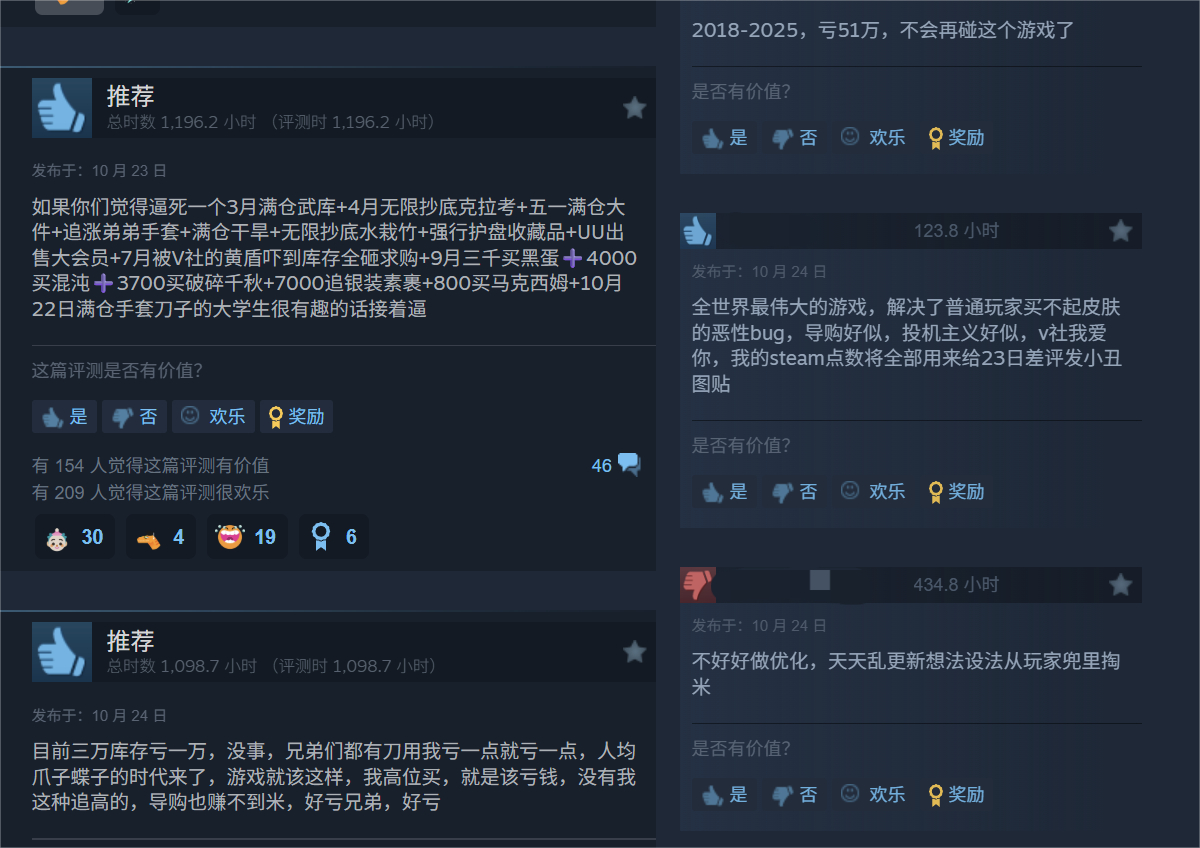This screenshot has height=848, width=1200.
Task: Vote 否 on the 1,196.2 hour review
Action: click(x=134, y=417)
